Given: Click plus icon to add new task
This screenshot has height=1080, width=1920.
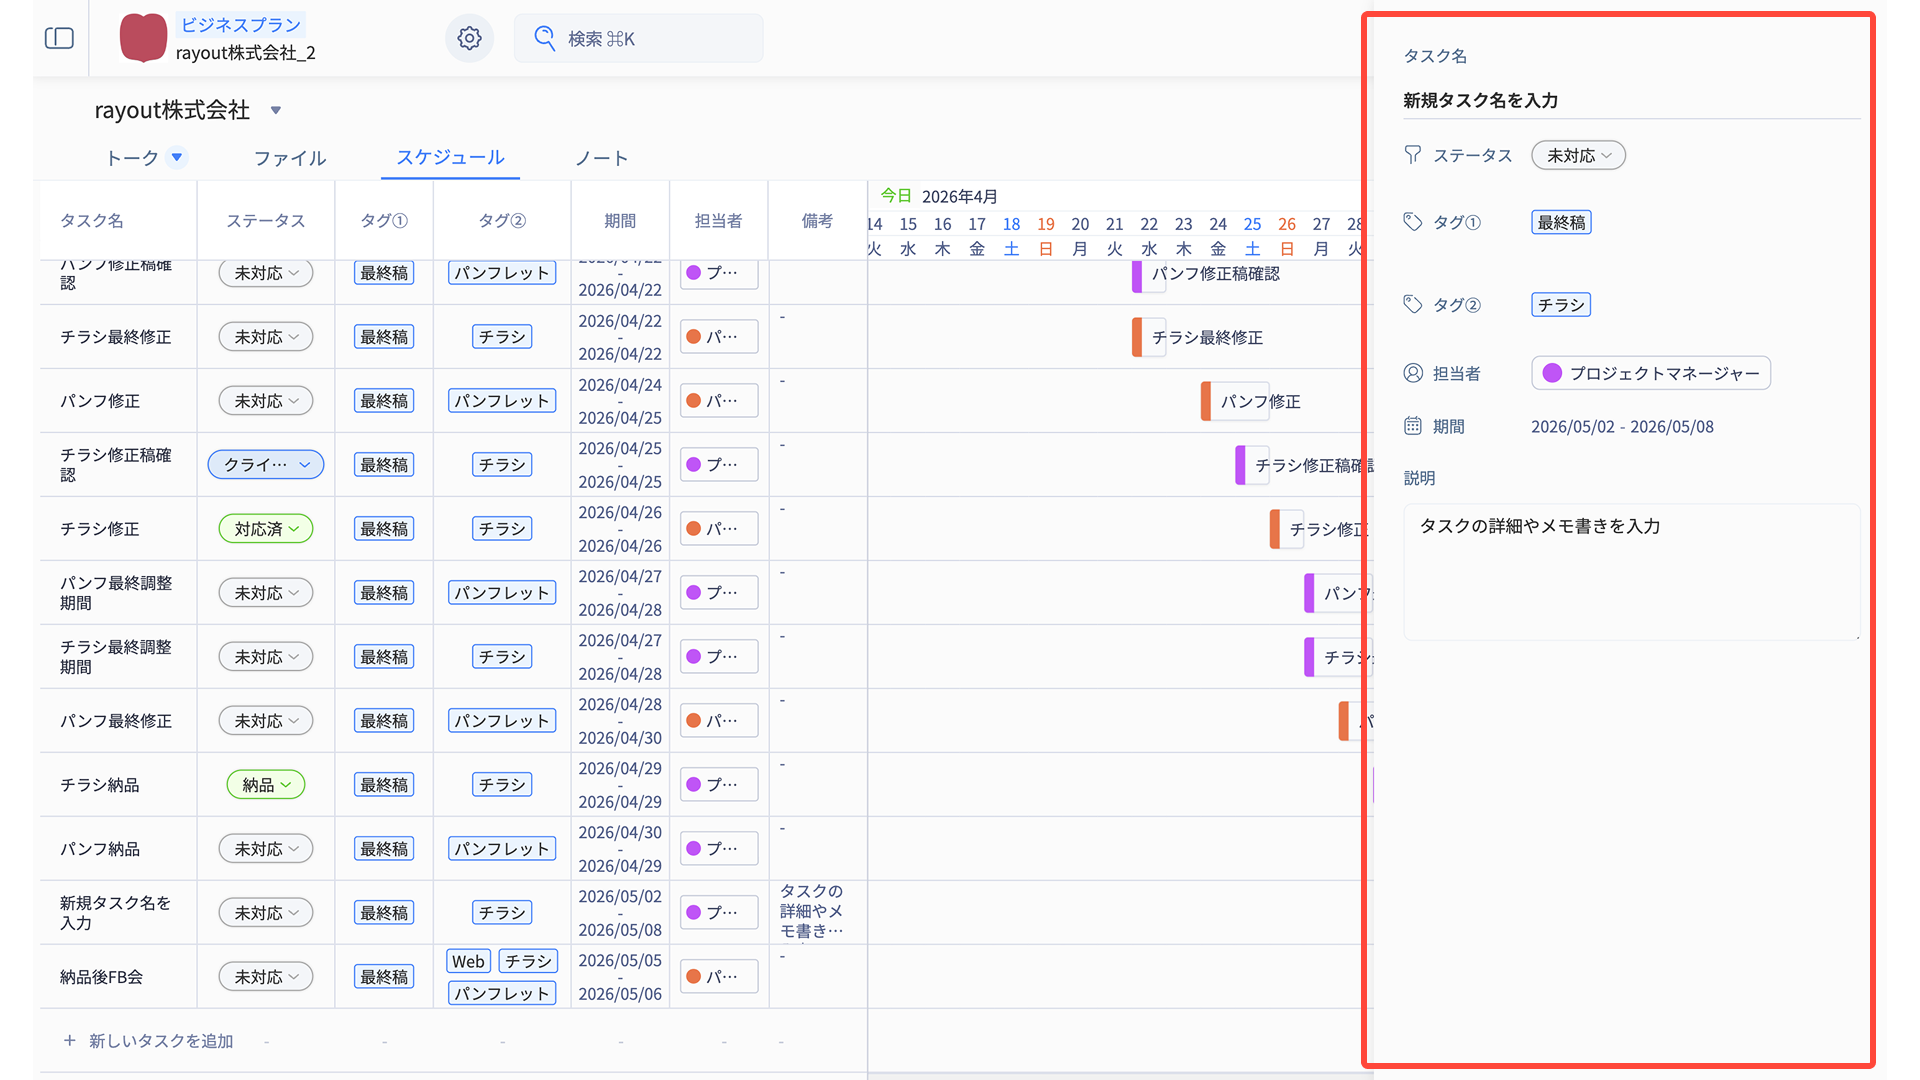Looking at the screenshot, I should pos(69,1041).
